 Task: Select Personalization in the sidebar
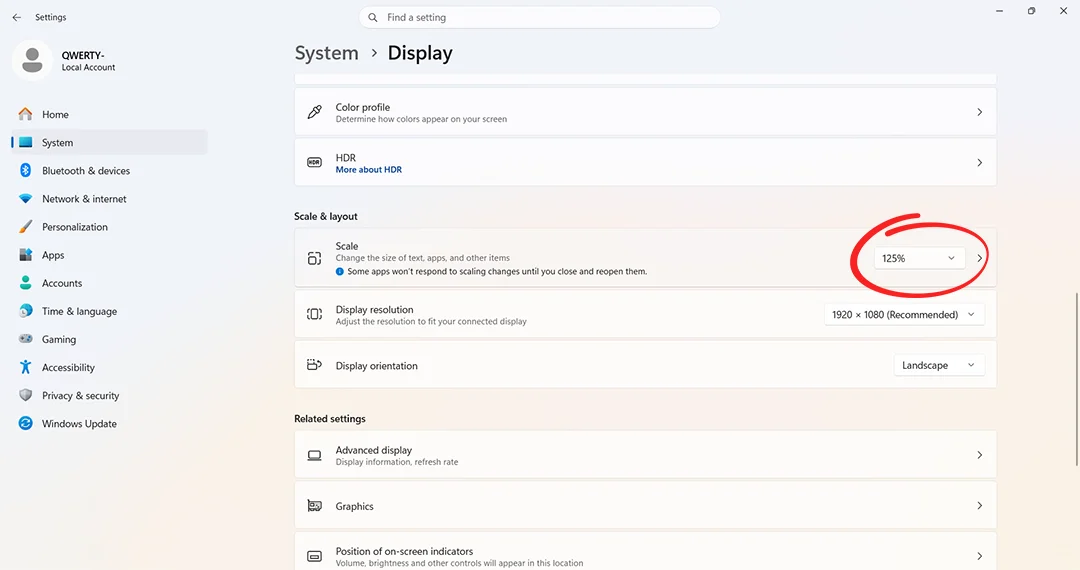(x=110, y=226)
